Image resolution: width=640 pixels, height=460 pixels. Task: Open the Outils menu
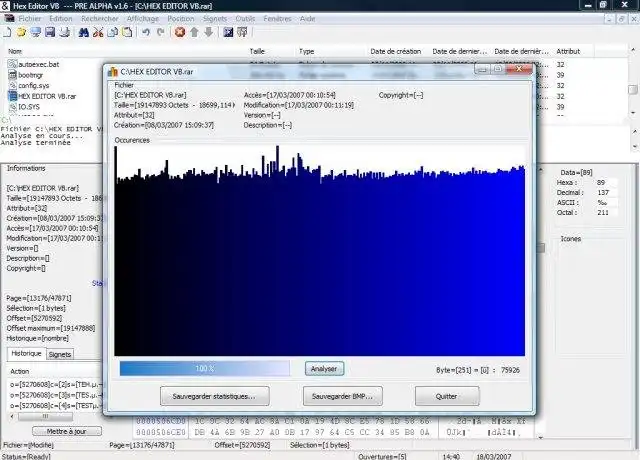click(x=245, y=19)
